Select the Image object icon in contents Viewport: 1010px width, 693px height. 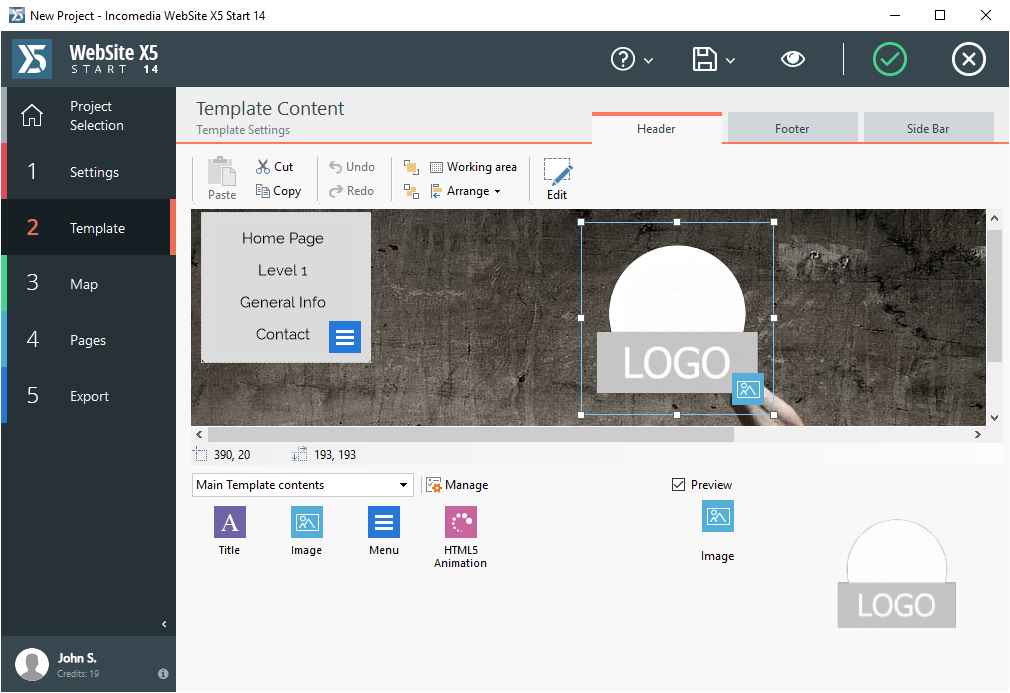click(x=306, y=522)
